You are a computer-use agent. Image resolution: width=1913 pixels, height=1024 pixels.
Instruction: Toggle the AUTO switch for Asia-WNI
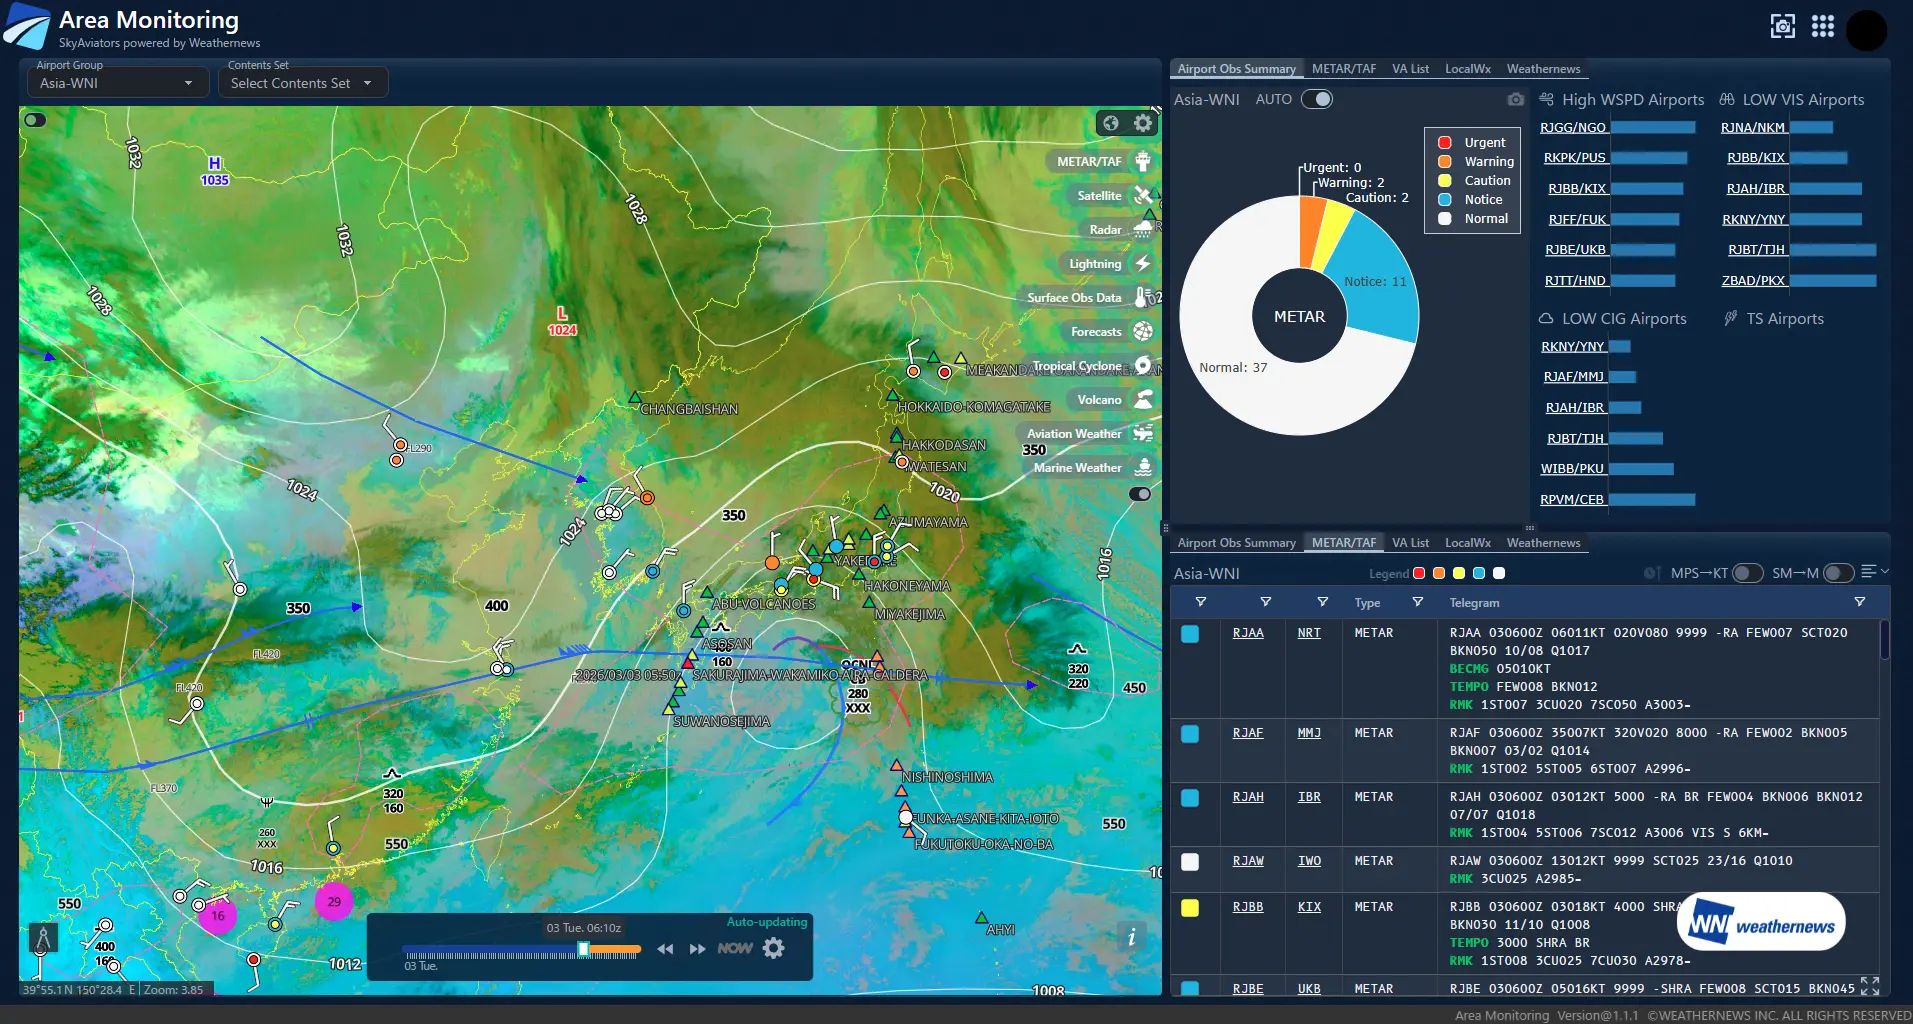tap(1317, 99)
